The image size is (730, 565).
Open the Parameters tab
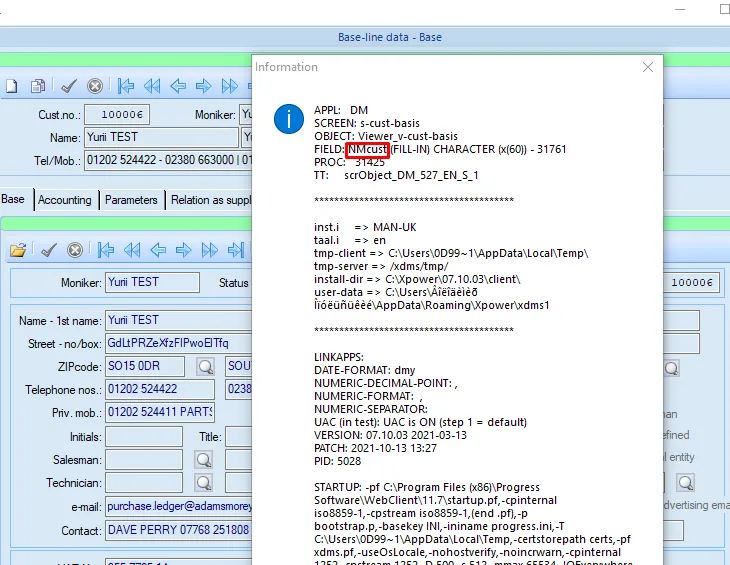coord(131,200)
